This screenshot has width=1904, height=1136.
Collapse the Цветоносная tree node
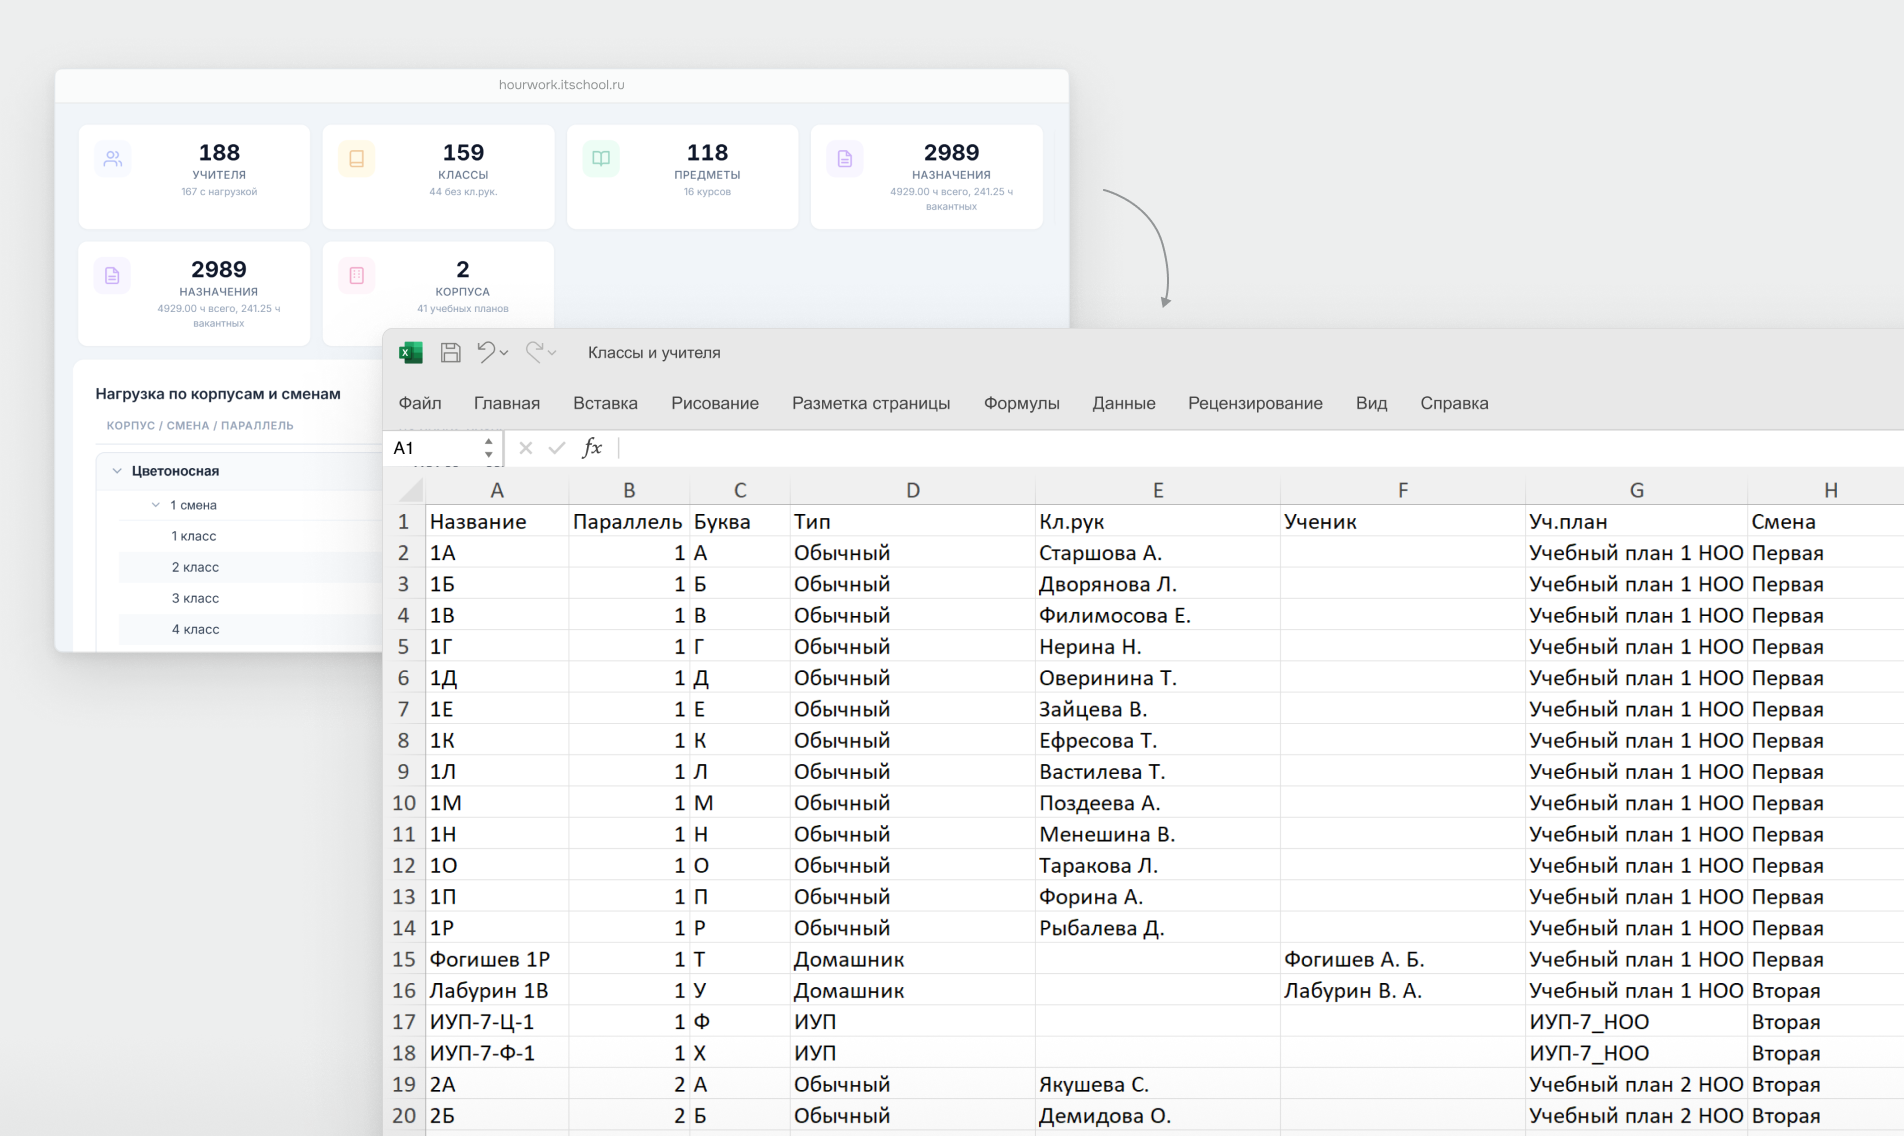117,471
